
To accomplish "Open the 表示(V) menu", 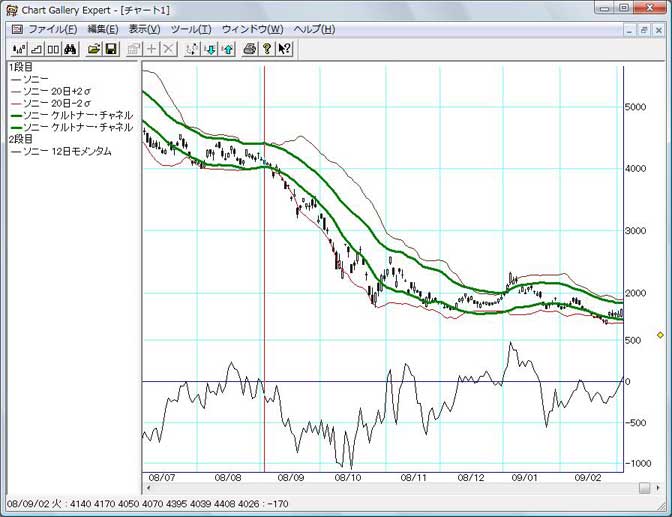I will 144,29.
